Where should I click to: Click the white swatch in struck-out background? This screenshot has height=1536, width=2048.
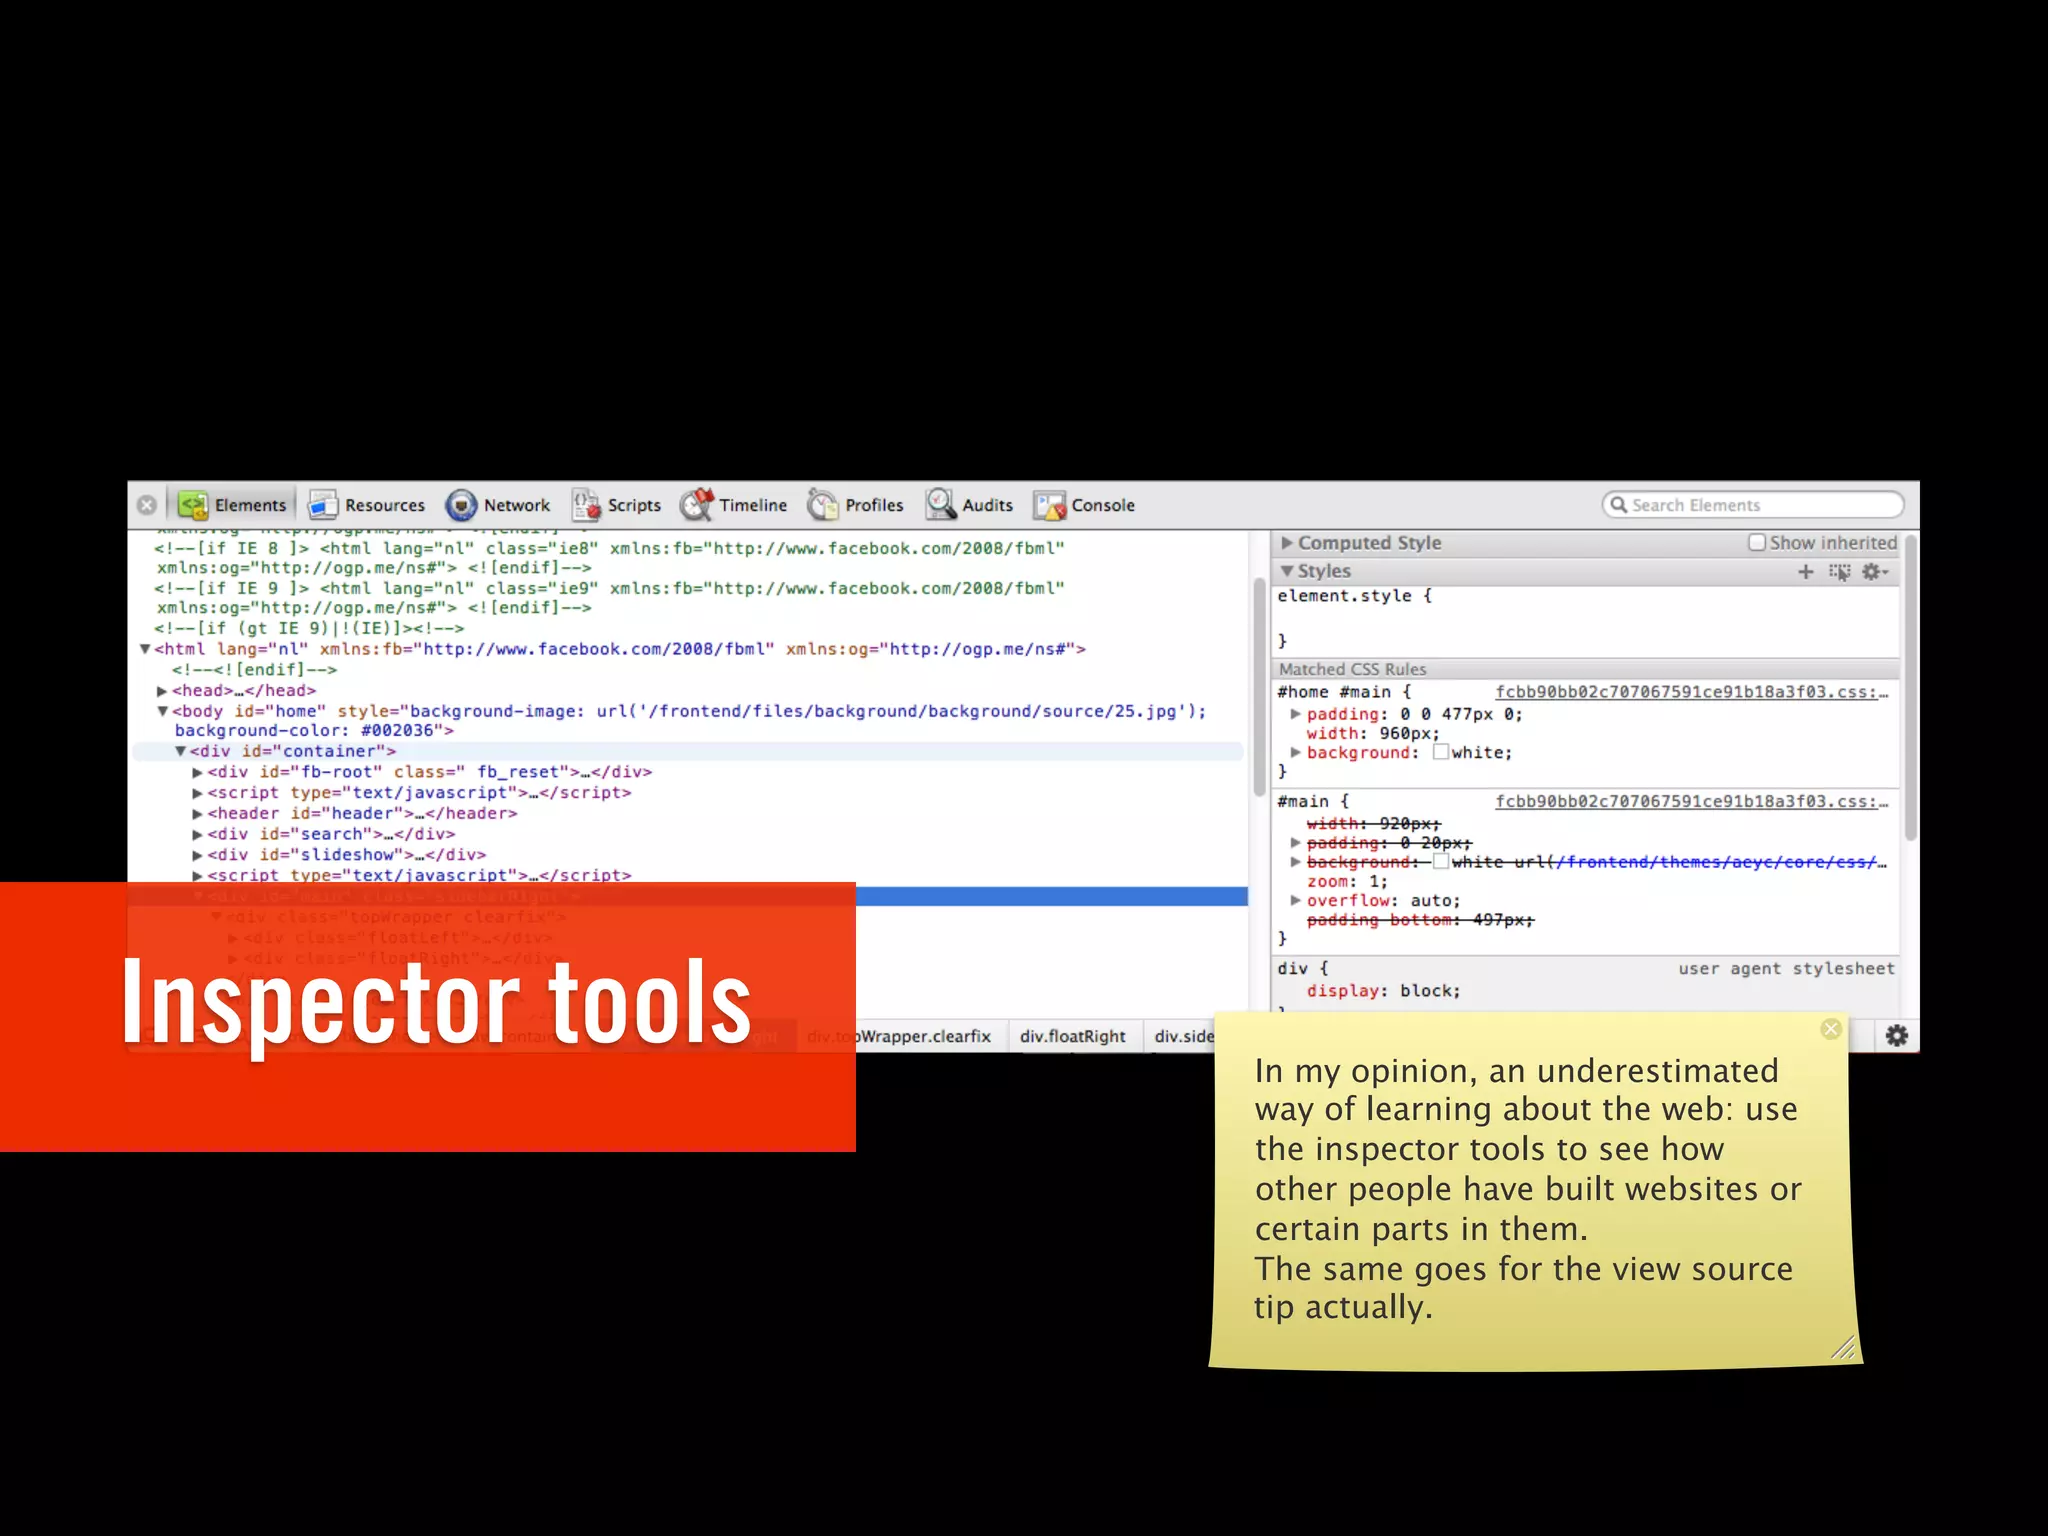tap(1441, 861)
